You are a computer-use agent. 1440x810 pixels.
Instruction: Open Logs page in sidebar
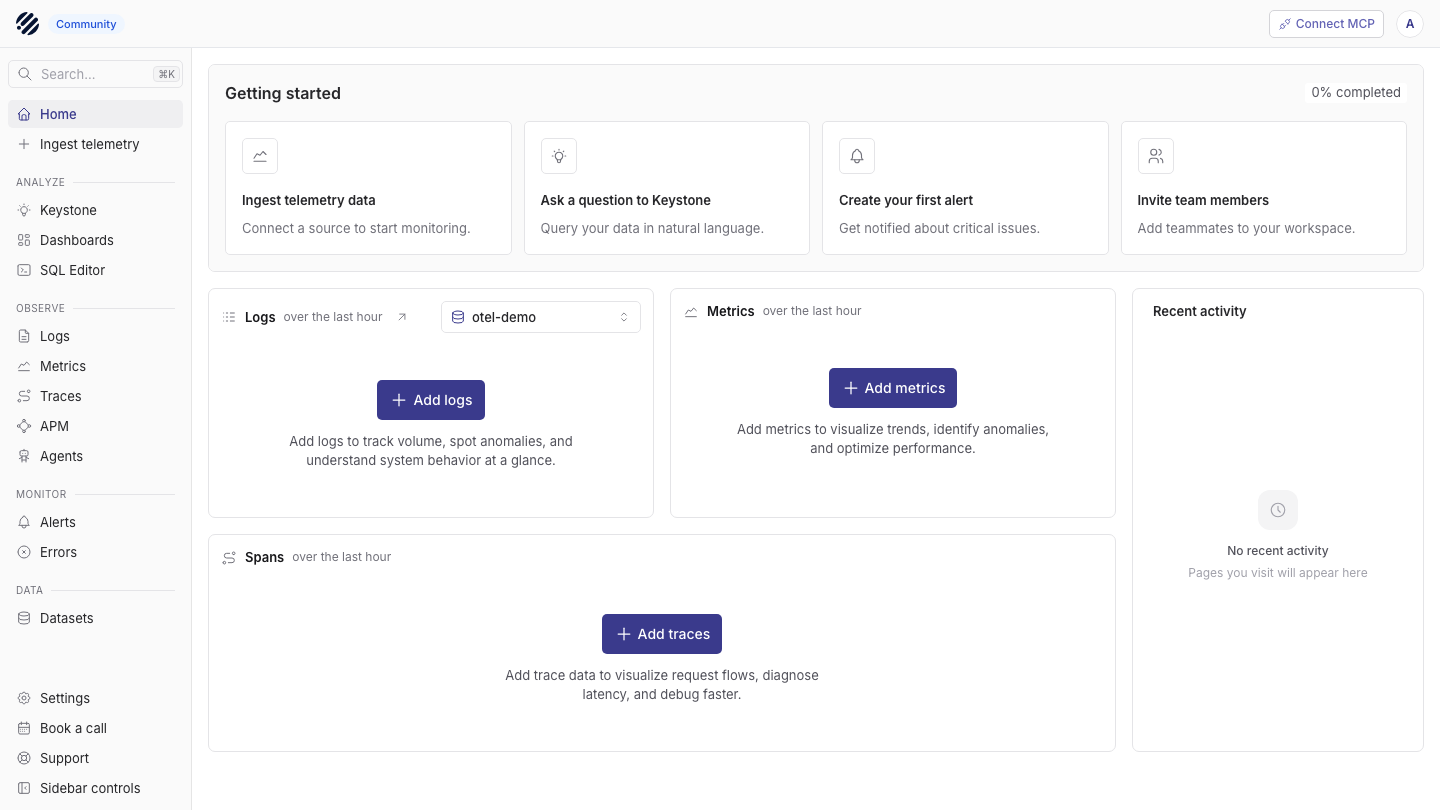(95, 336)
